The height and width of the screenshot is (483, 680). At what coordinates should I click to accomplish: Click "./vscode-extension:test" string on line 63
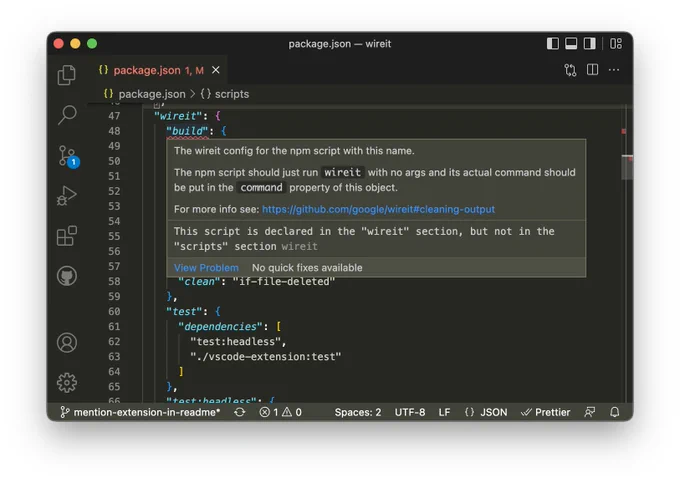click(265, 357)
